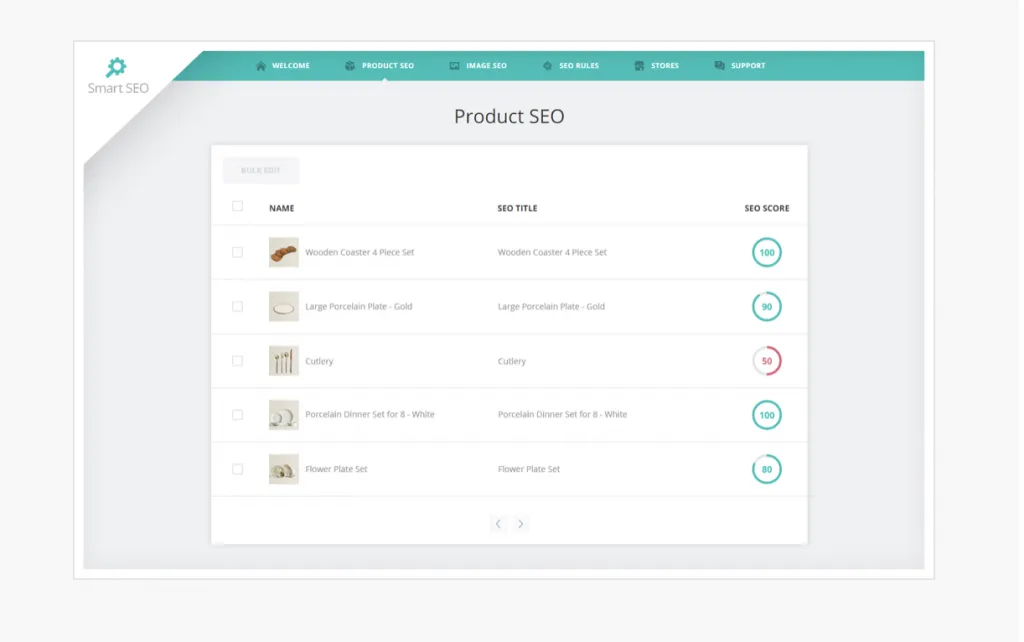Click the SEO TITLE column header

click(x=517, y=208)
